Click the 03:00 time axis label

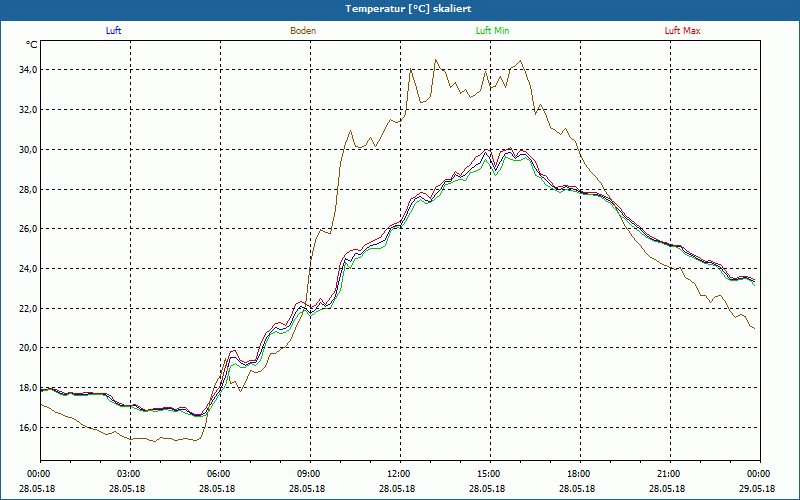[129, 474]
